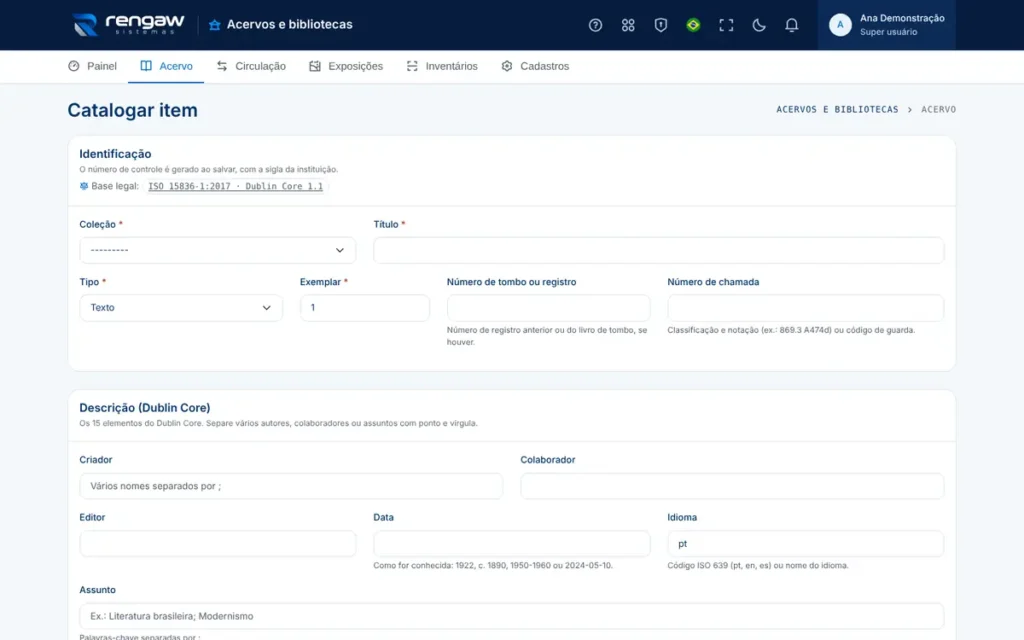Click the Rengaw Sistemas logo

[x=128, y=25]
